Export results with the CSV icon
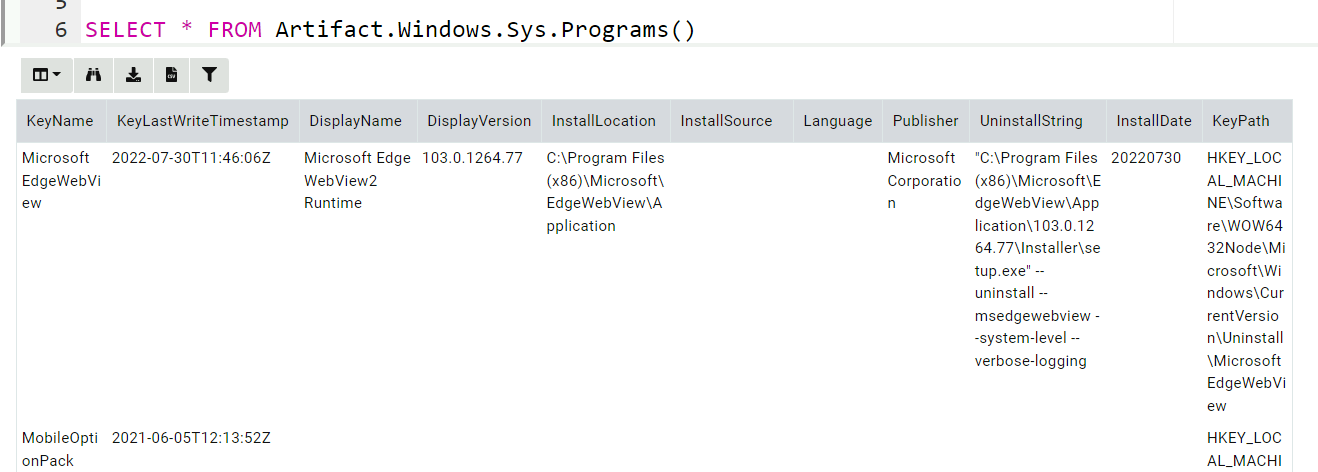 coord(171,75)
